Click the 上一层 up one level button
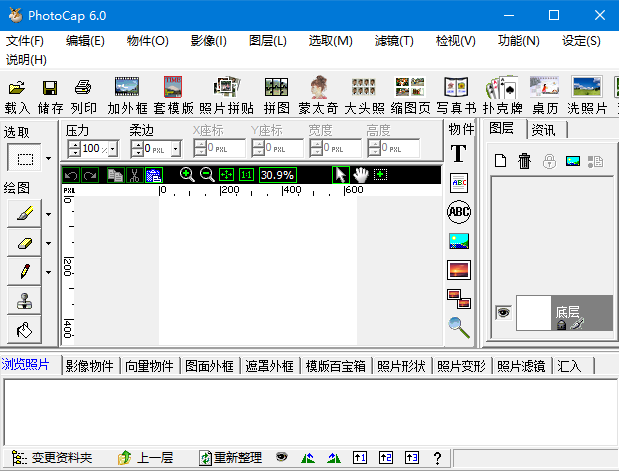 146,458
